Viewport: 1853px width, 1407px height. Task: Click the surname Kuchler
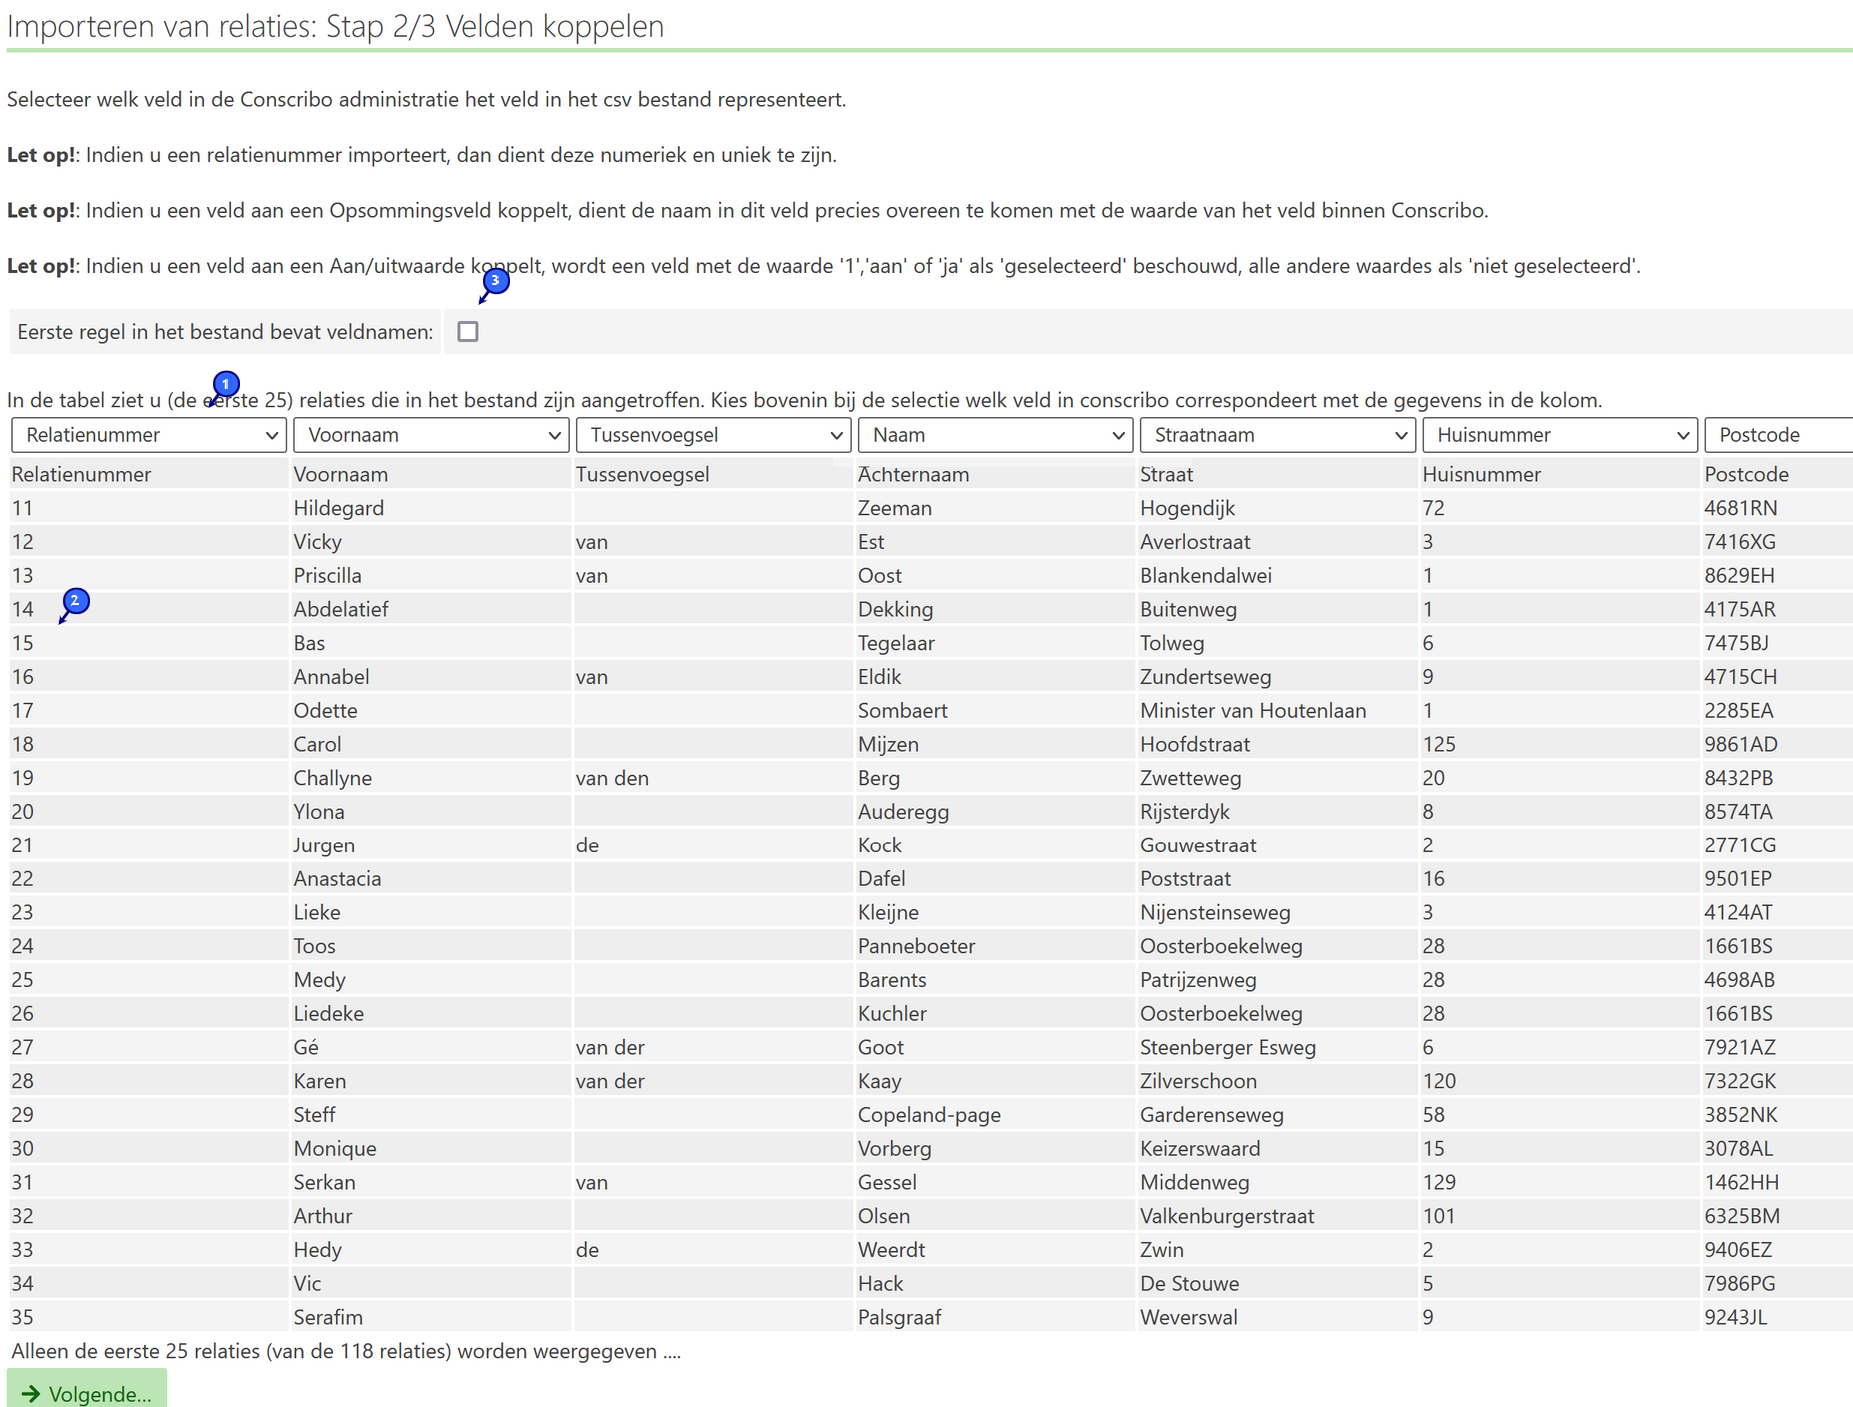(892, 1014)
